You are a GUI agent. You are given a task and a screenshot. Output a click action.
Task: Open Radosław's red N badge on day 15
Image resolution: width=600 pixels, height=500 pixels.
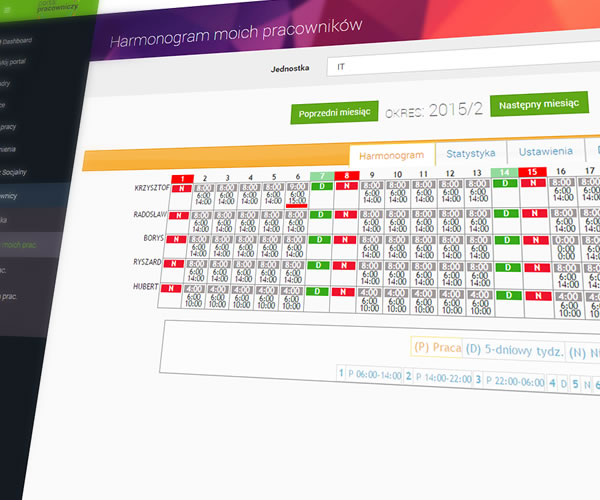pos(535,213)
